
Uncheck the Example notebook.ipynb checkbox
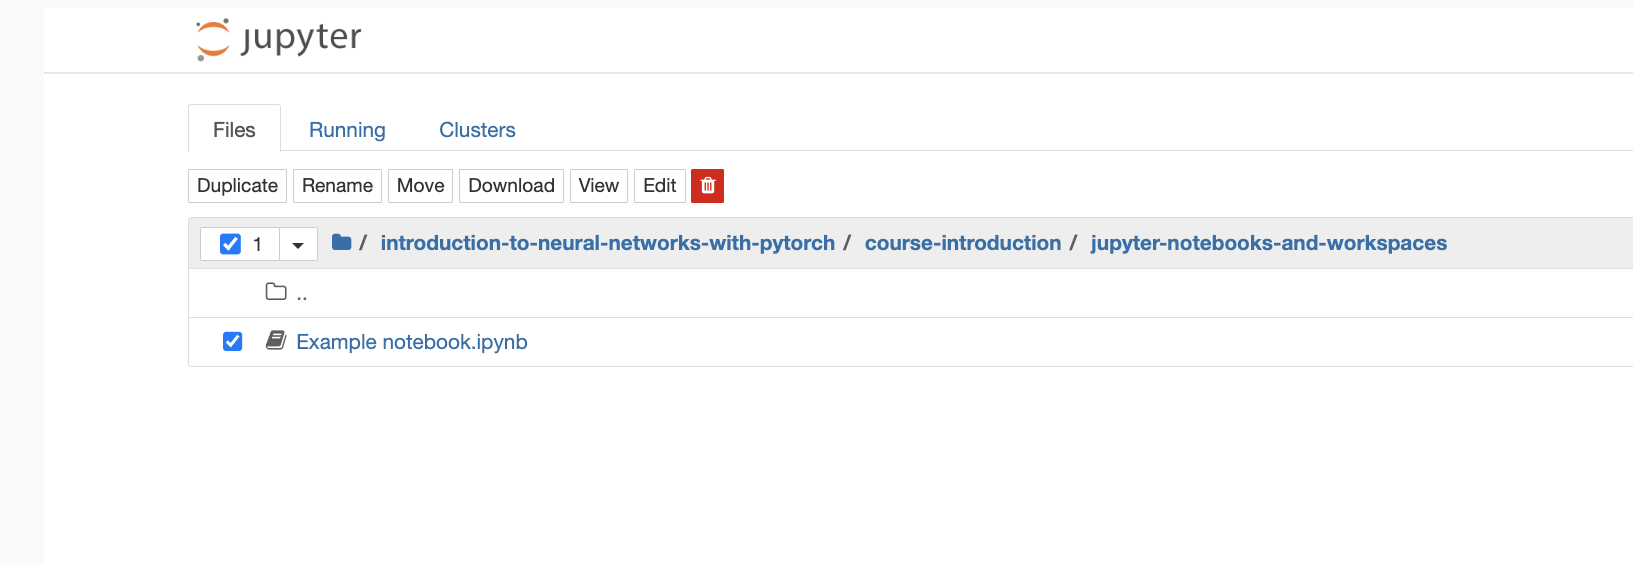click(x=232, y=342)
